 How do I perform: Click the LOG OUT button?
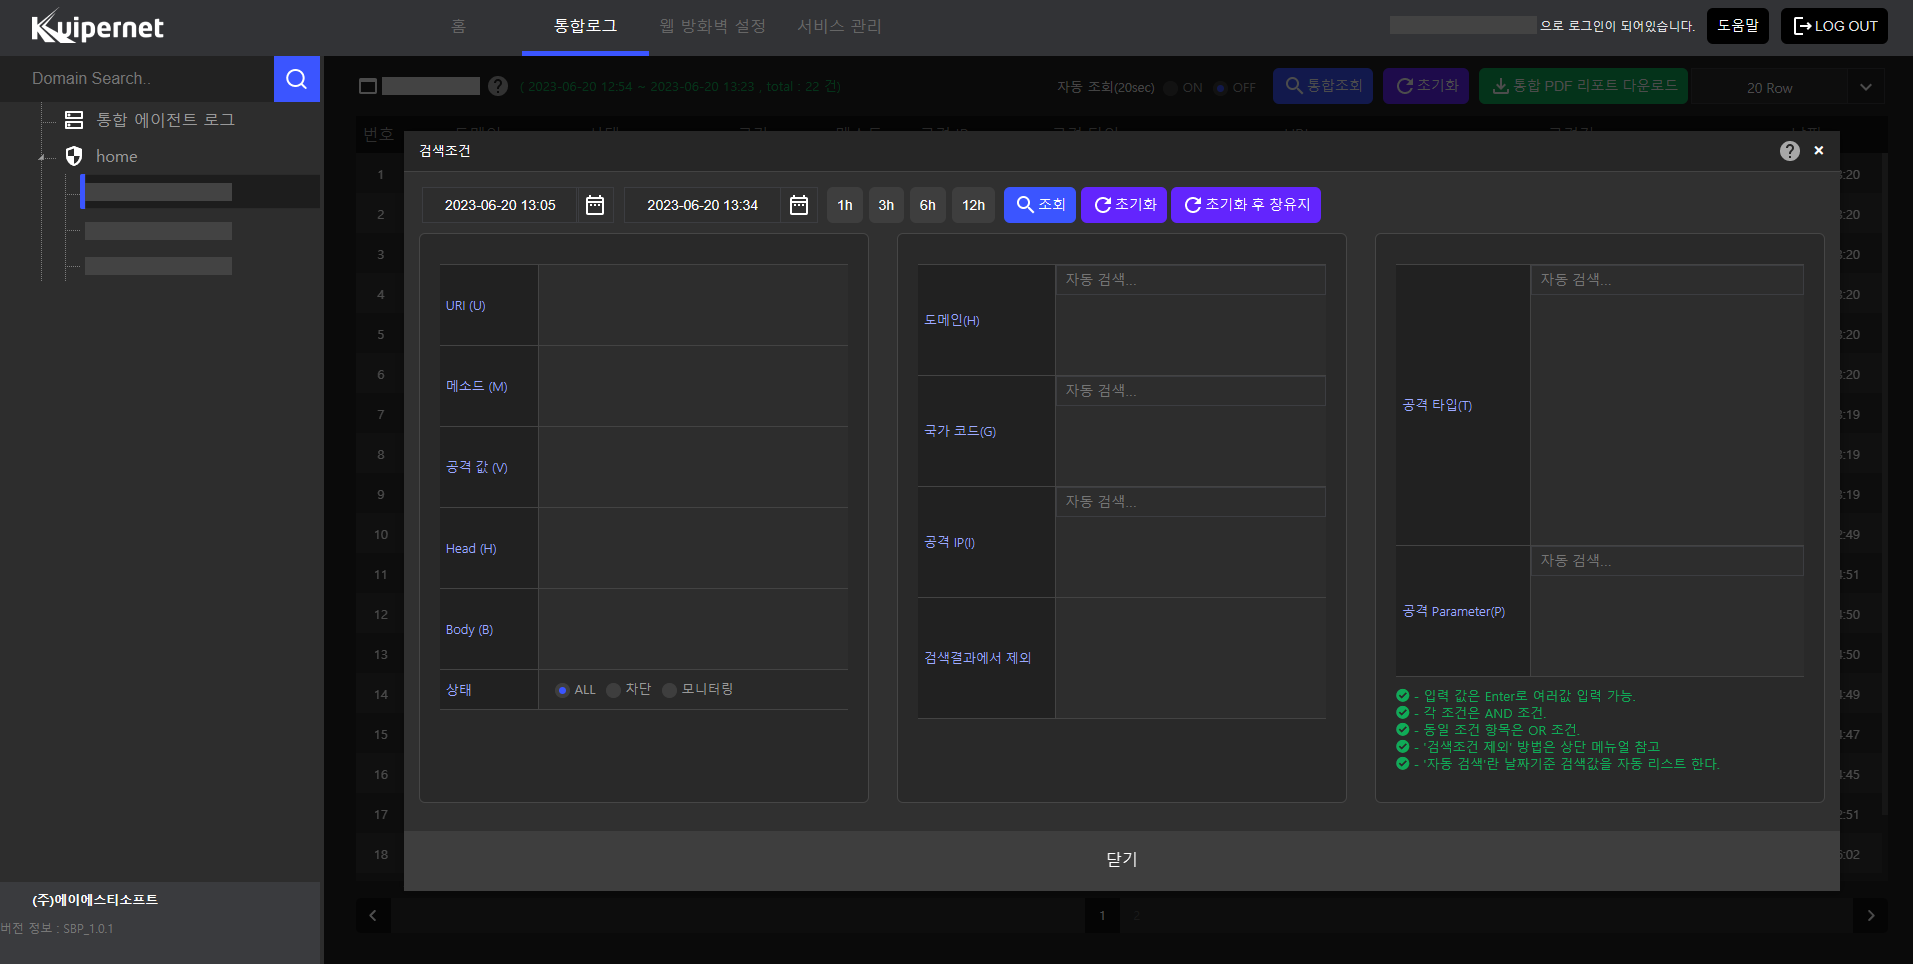[x=1834, y=26]
